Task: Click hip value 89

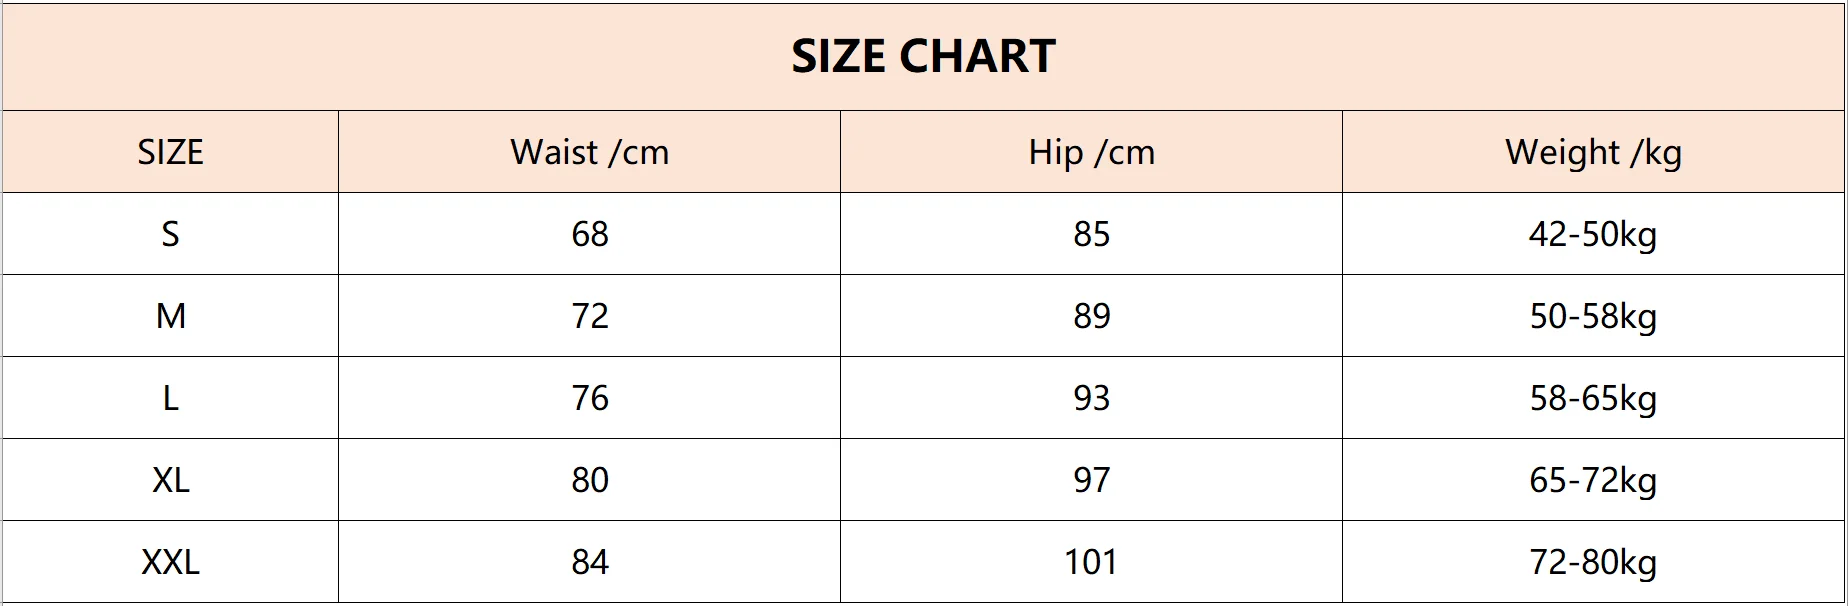Action: [1091, 316]
